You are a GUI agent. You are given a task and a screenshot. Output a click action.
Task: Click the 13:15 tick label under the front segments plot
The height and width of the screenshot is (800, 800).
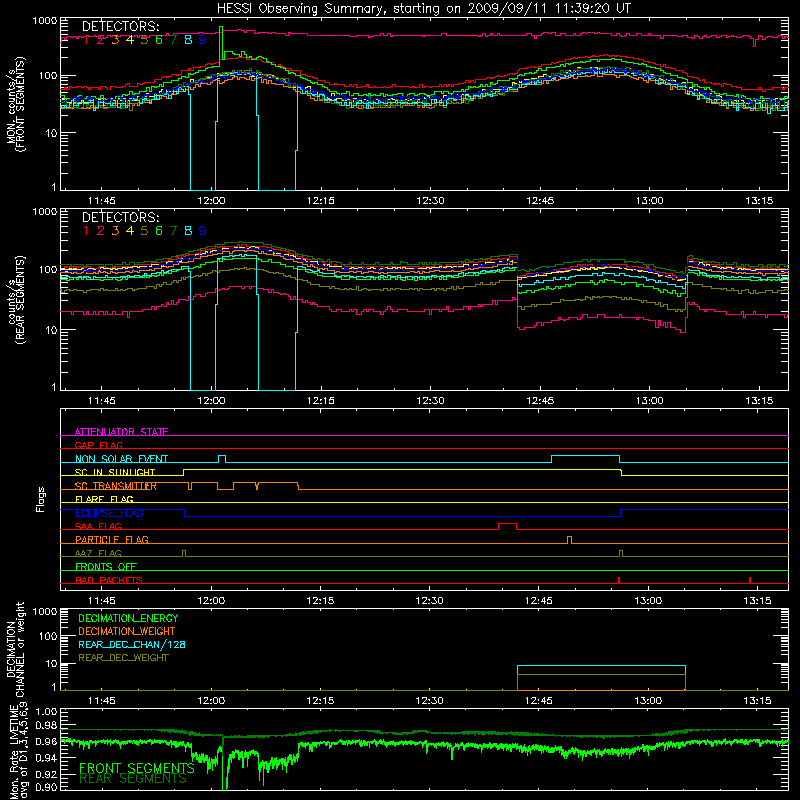(759, 201)
